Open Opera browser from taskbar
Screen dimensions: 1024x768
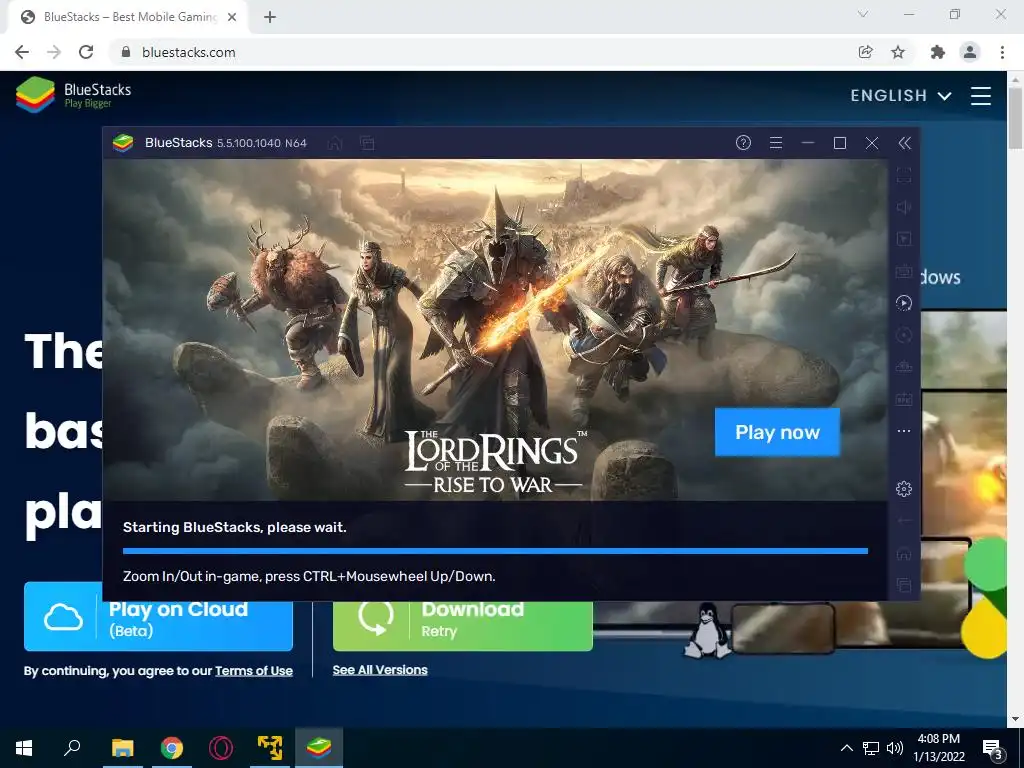pos(221,748)
